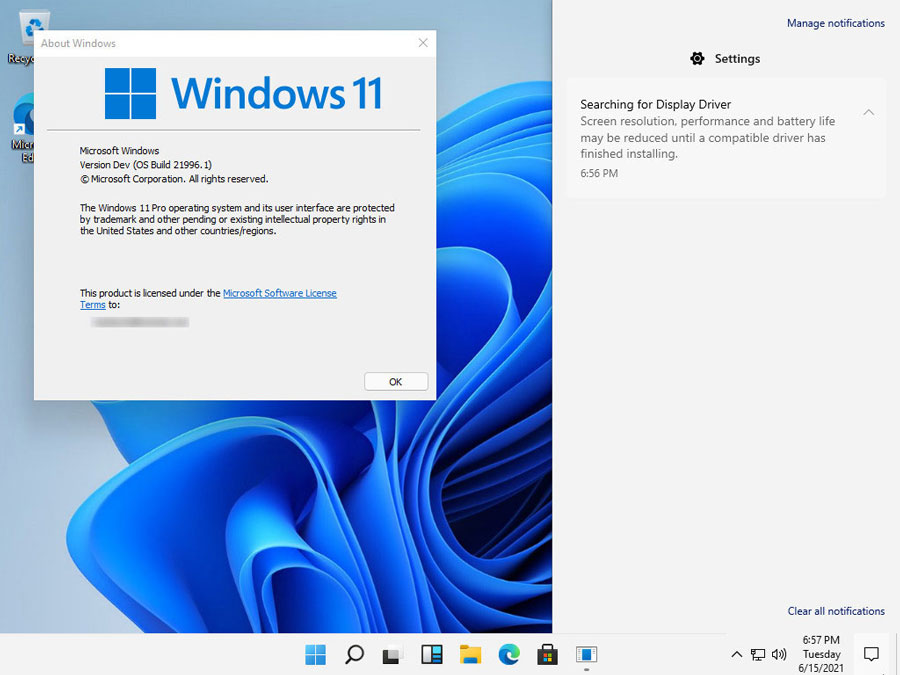The width and height of the screenshot is (900, 675).
Task: Close the About Windows dialog
Action: pyautogui.click(x=423, y=43)
